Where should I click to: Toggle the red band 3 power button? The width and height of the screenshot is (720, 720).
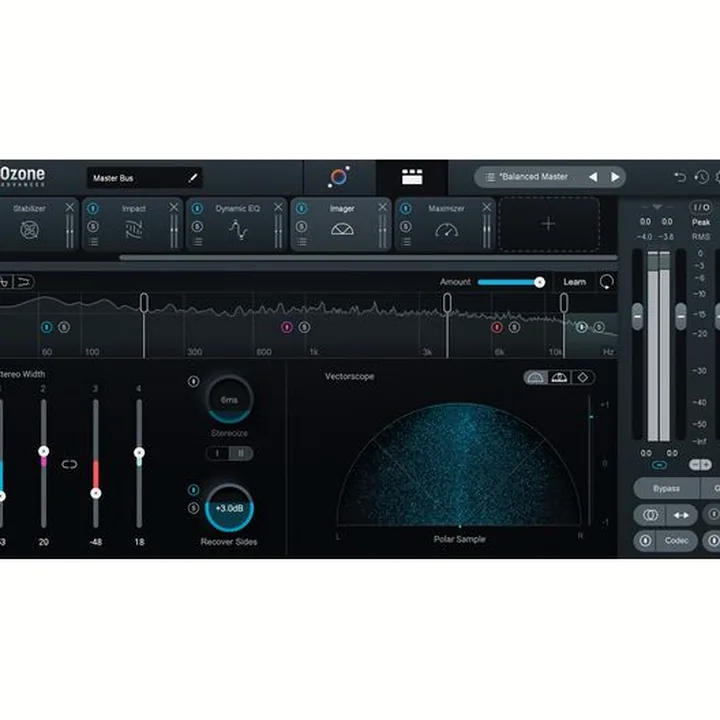(x=497, y=327)
